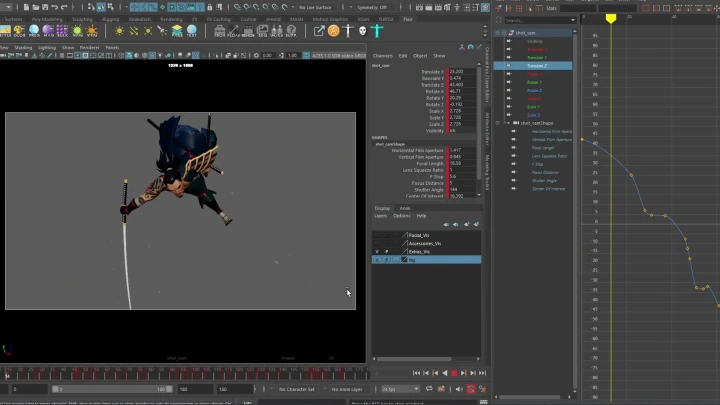The width and height of the screenshot is (720, 405).
Task: Click the directional light arrows shelf icon
Action: click(x=134, y=31)
